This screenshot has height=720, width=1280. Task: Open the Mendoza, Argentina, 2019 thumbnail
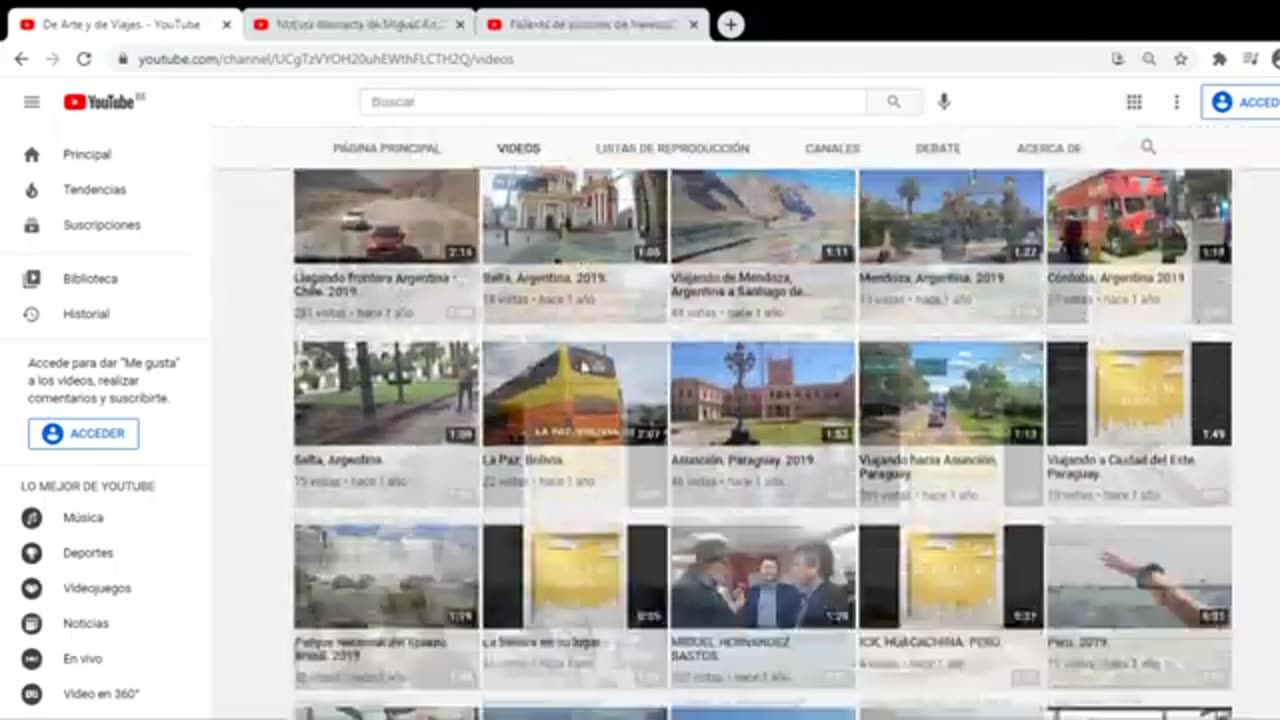click(951, 216)
